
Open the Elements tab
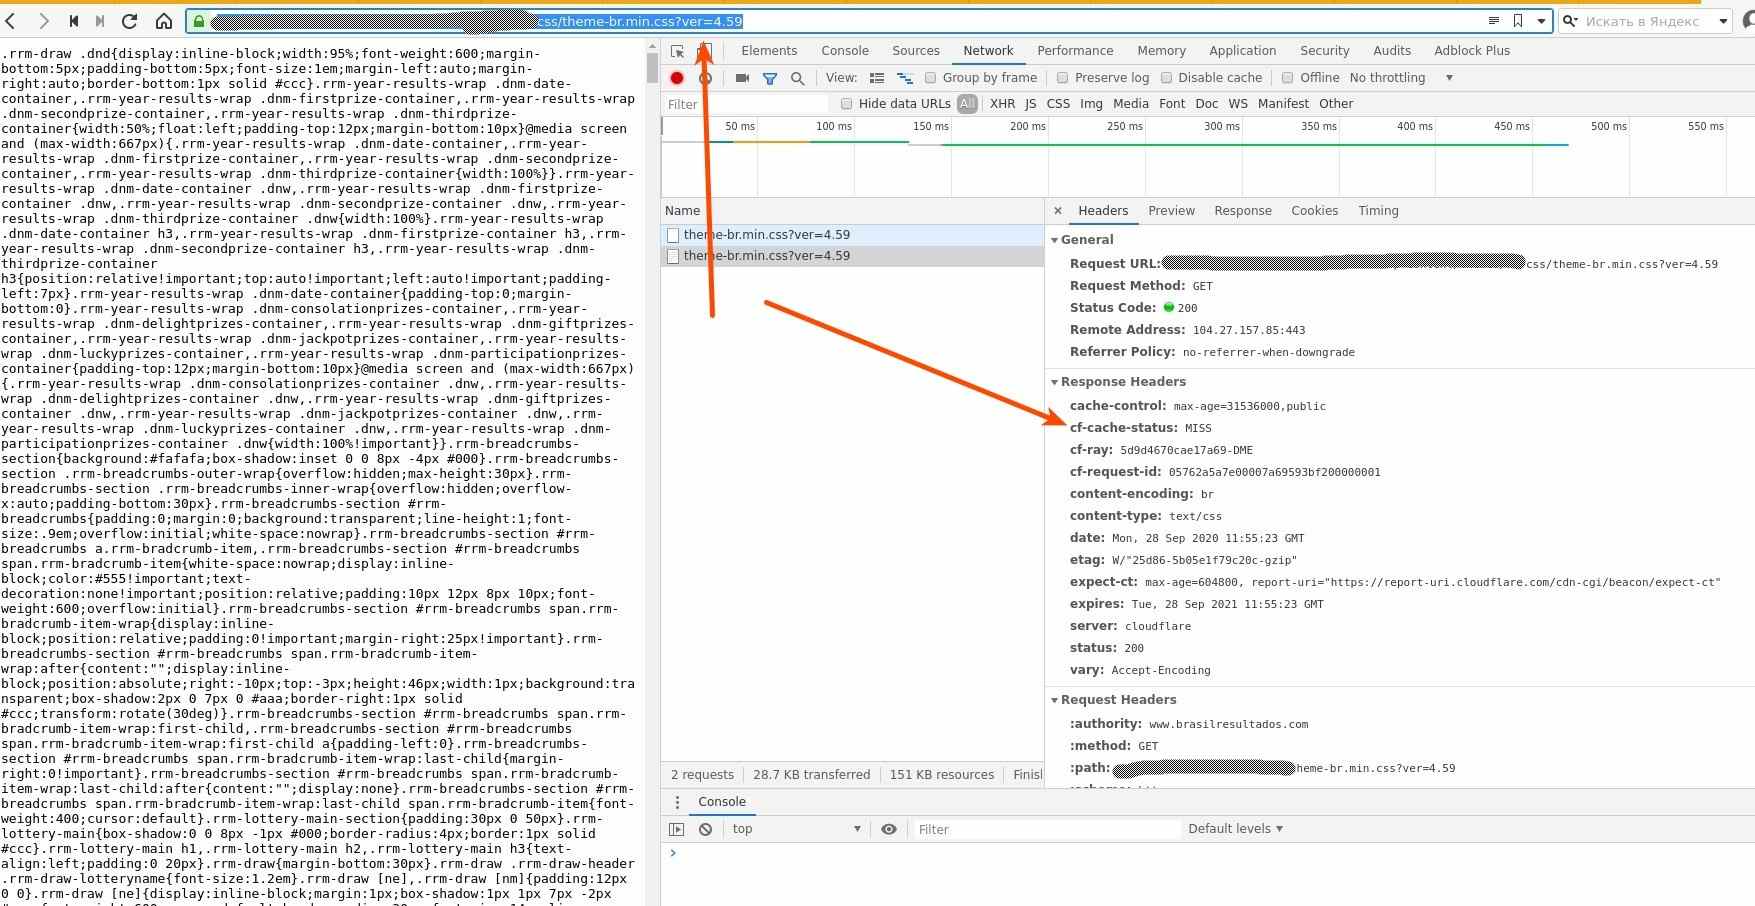(x=769, y=51)
